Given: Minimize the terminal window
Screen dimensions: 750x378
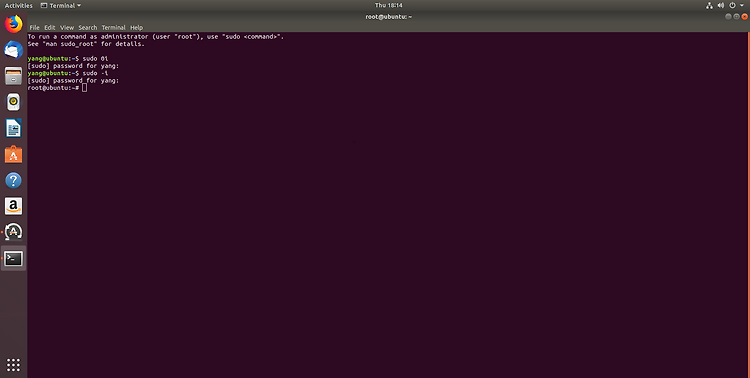Looking at the screenshot, I should click(728, 16).
